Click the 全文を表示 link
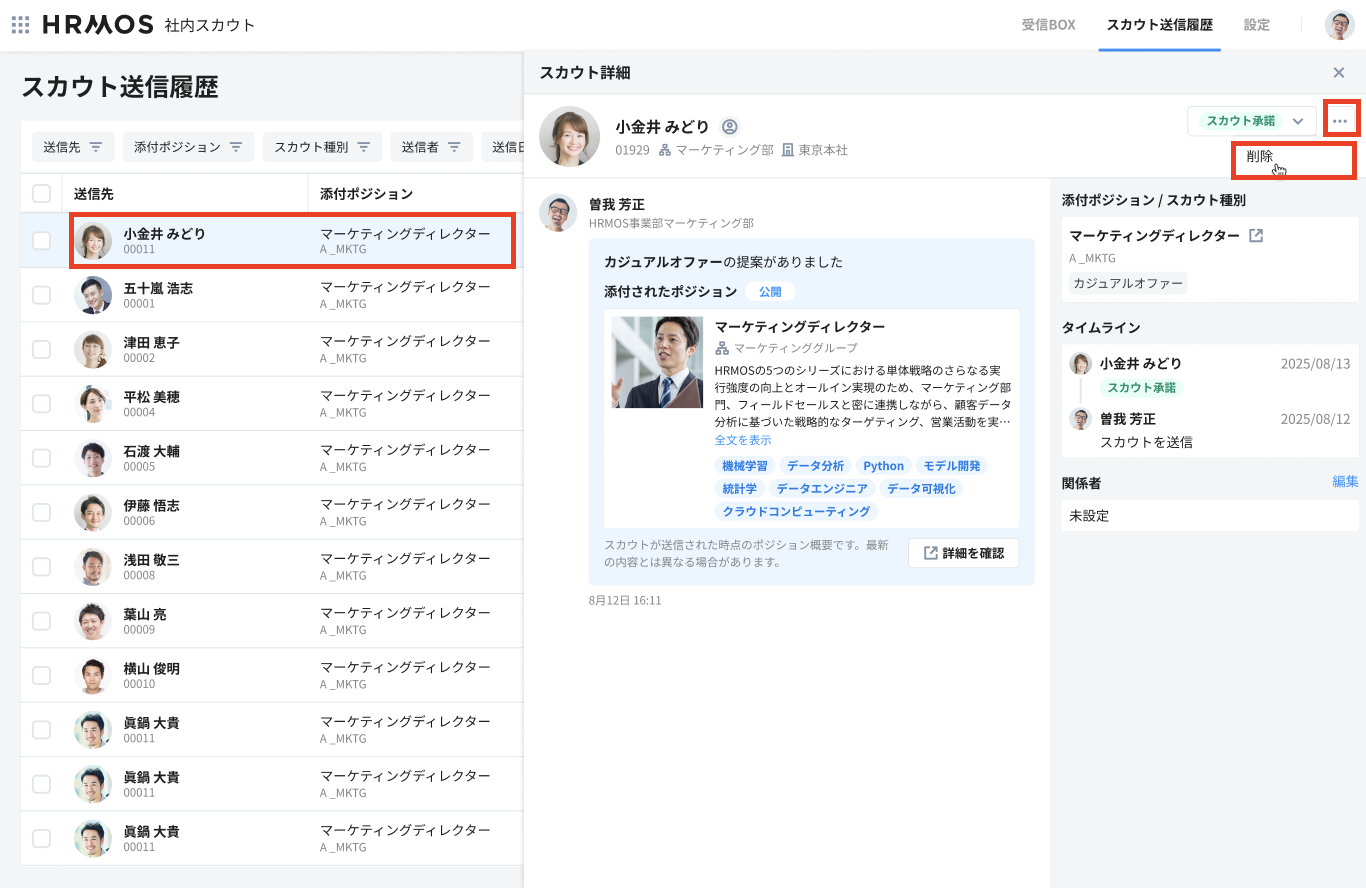The width and height of the screenshot is (1366, 888). tap(743, 440)
